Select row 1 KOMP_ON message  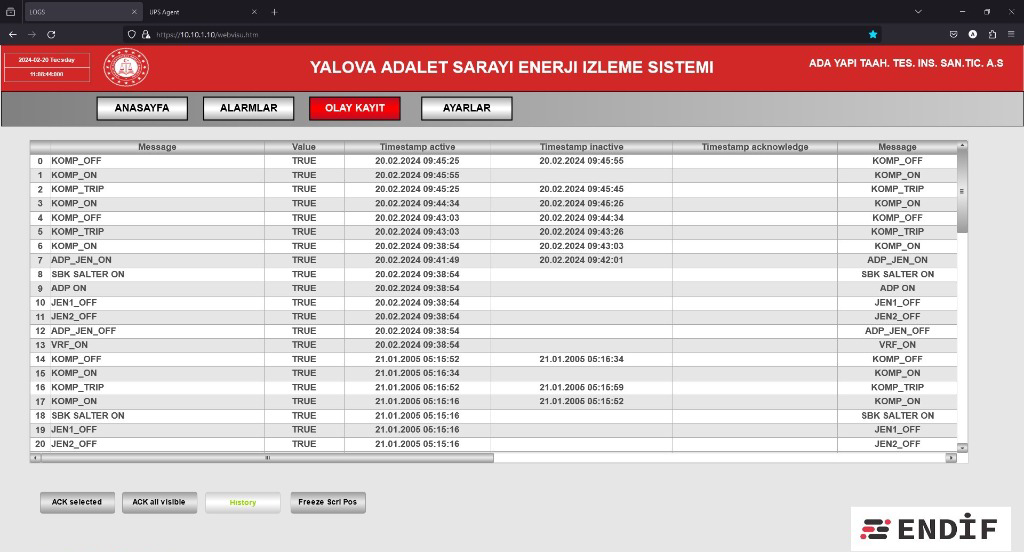(74, 175)
